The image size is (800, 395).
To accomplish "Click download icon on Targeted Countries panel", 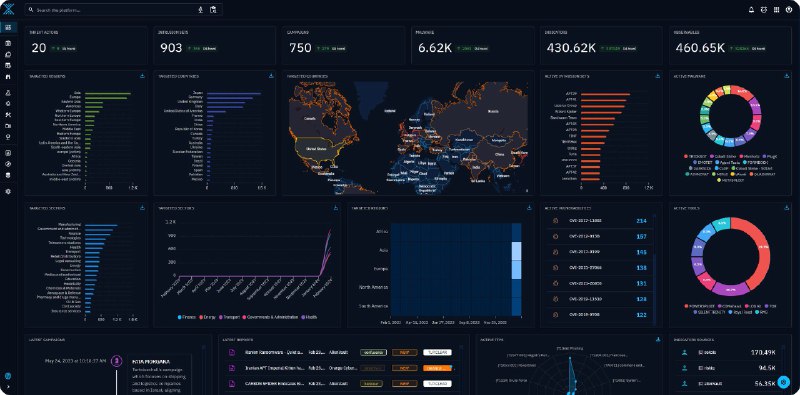I will point(271,76).
